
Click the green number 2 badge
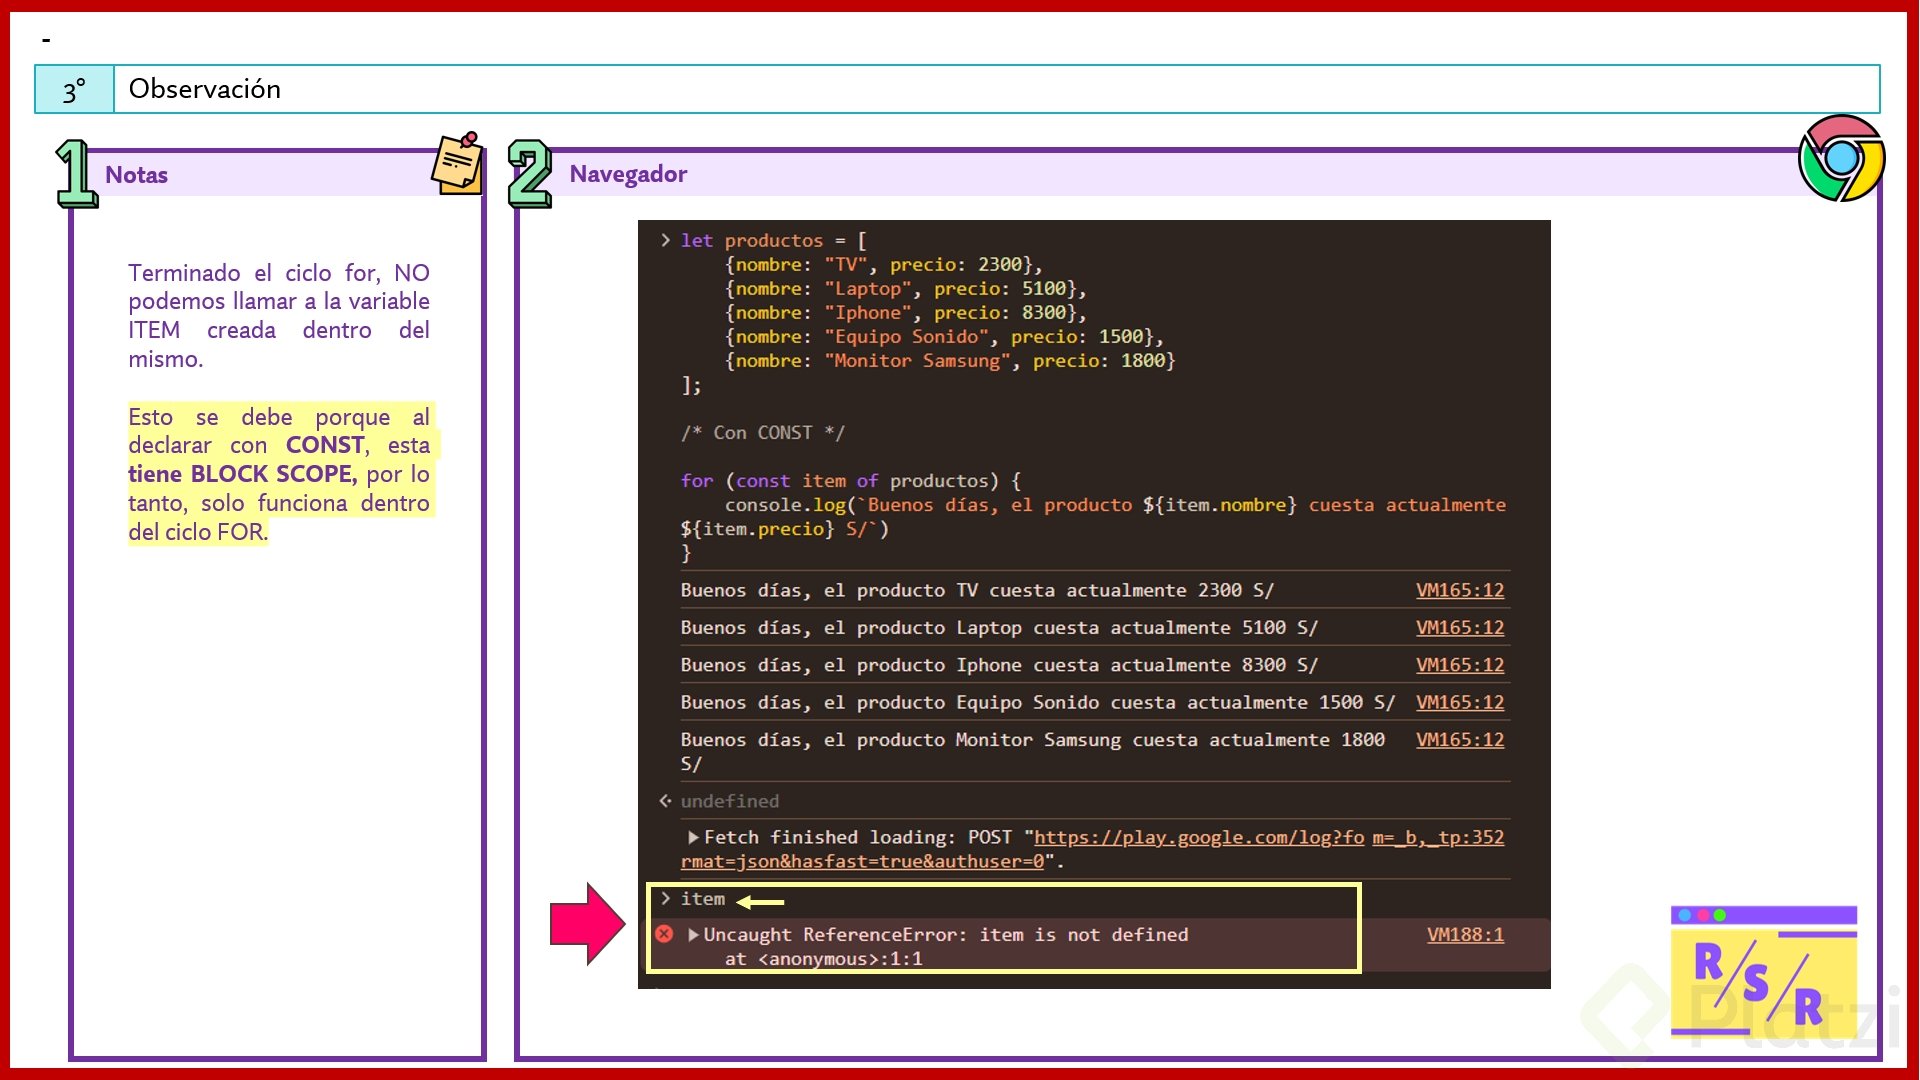(x=529, y=174)
